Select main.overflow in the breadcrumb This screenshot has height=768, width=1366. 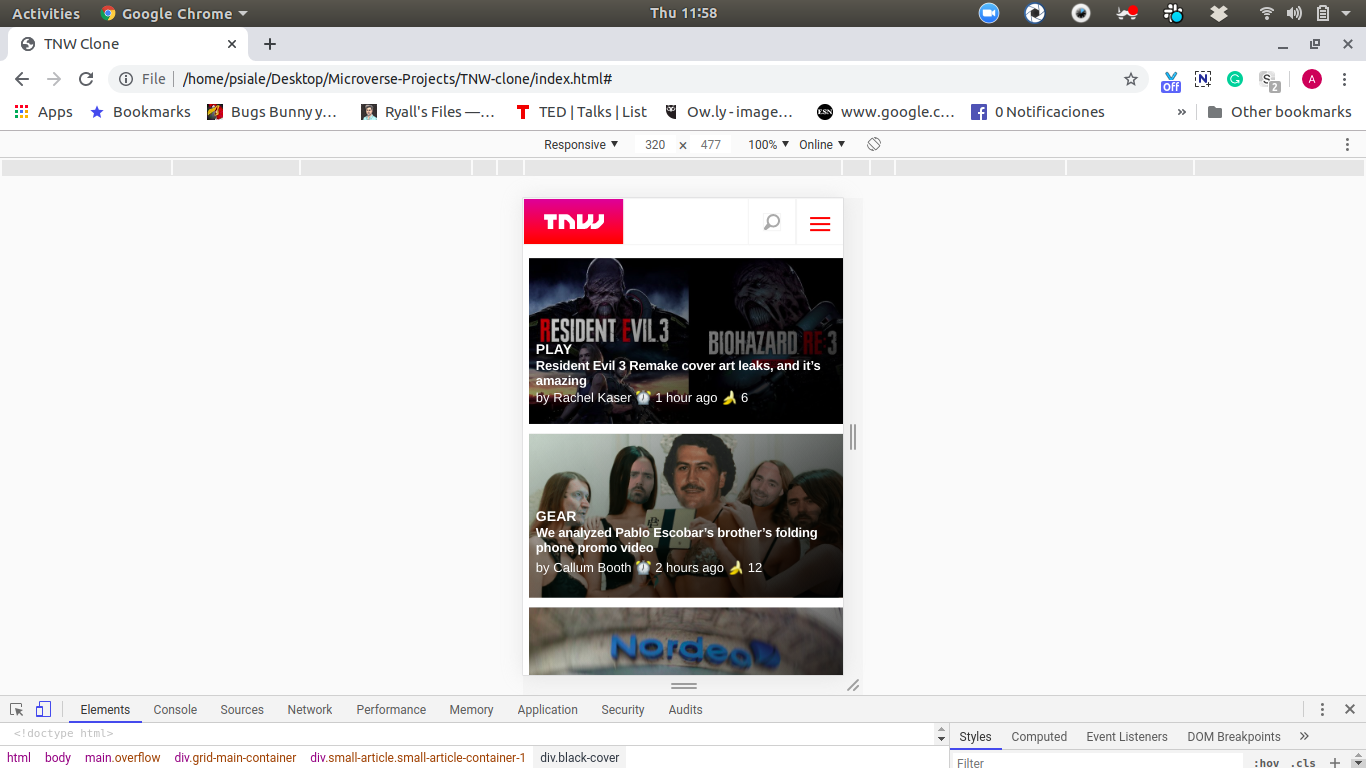pyautogui.click(x=122, y=757)
